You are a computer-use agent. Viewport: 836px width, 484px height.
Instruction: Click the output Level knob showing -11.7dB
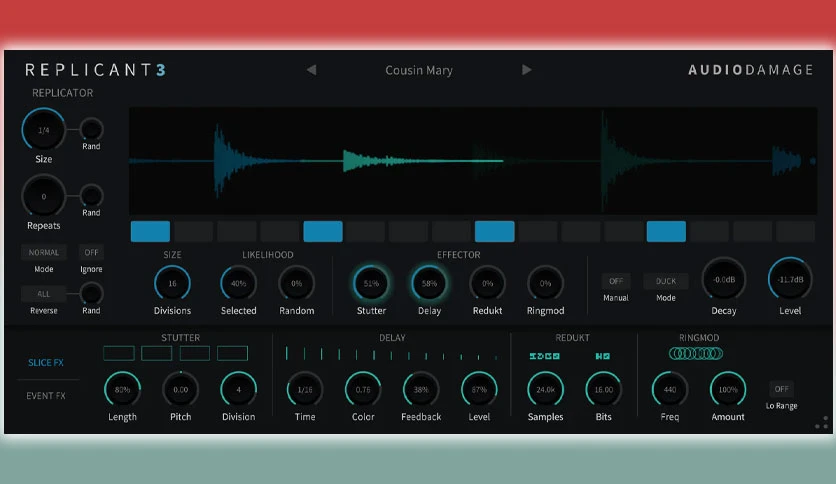point(790,279)
